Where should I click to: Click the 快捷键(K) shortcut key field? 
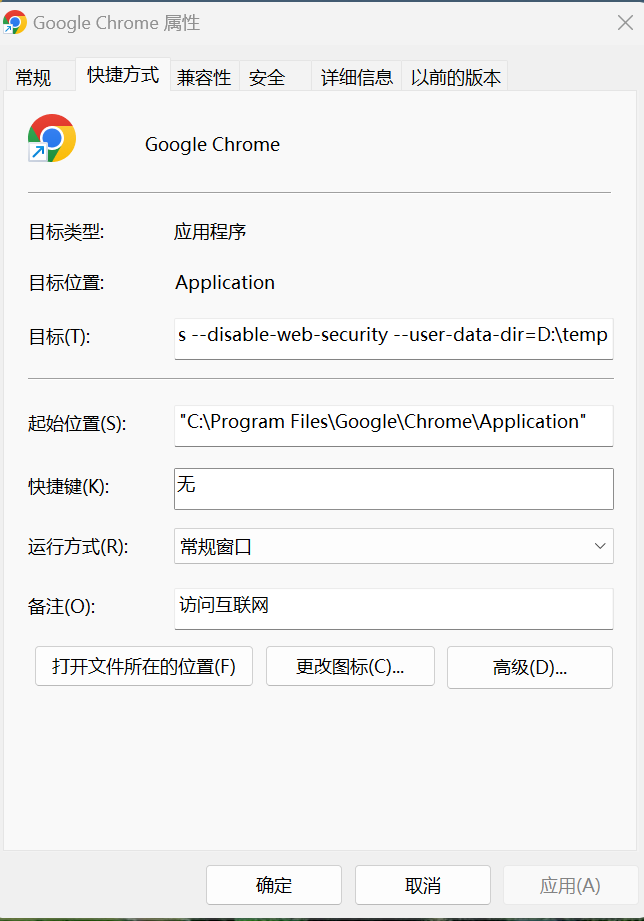click(392, 488)
